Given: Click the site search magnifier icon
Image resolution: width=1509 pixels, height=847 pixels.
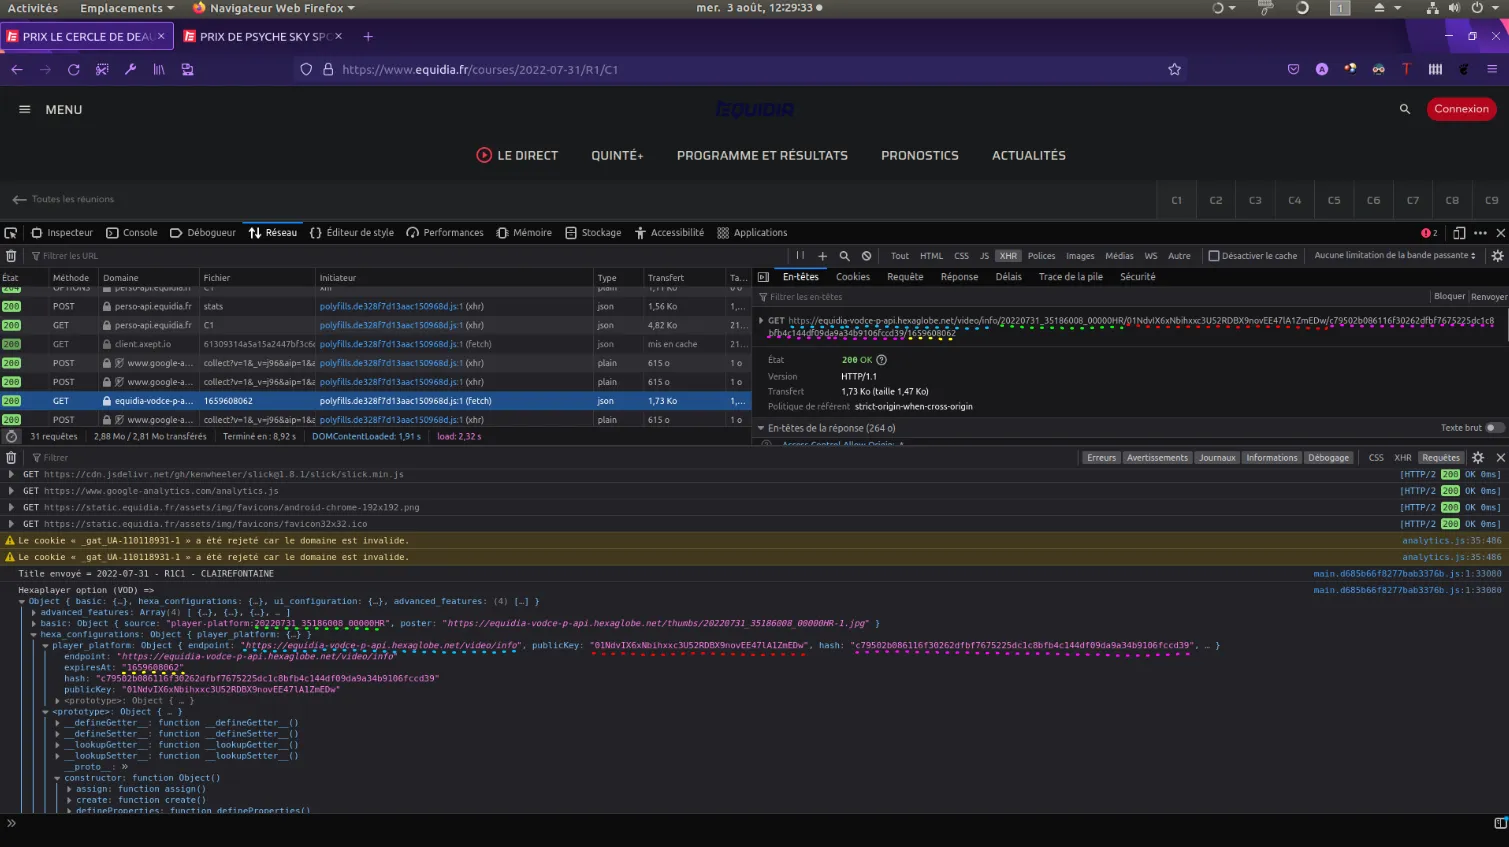Looking at the screenshot, I should tap(1404, 109).
